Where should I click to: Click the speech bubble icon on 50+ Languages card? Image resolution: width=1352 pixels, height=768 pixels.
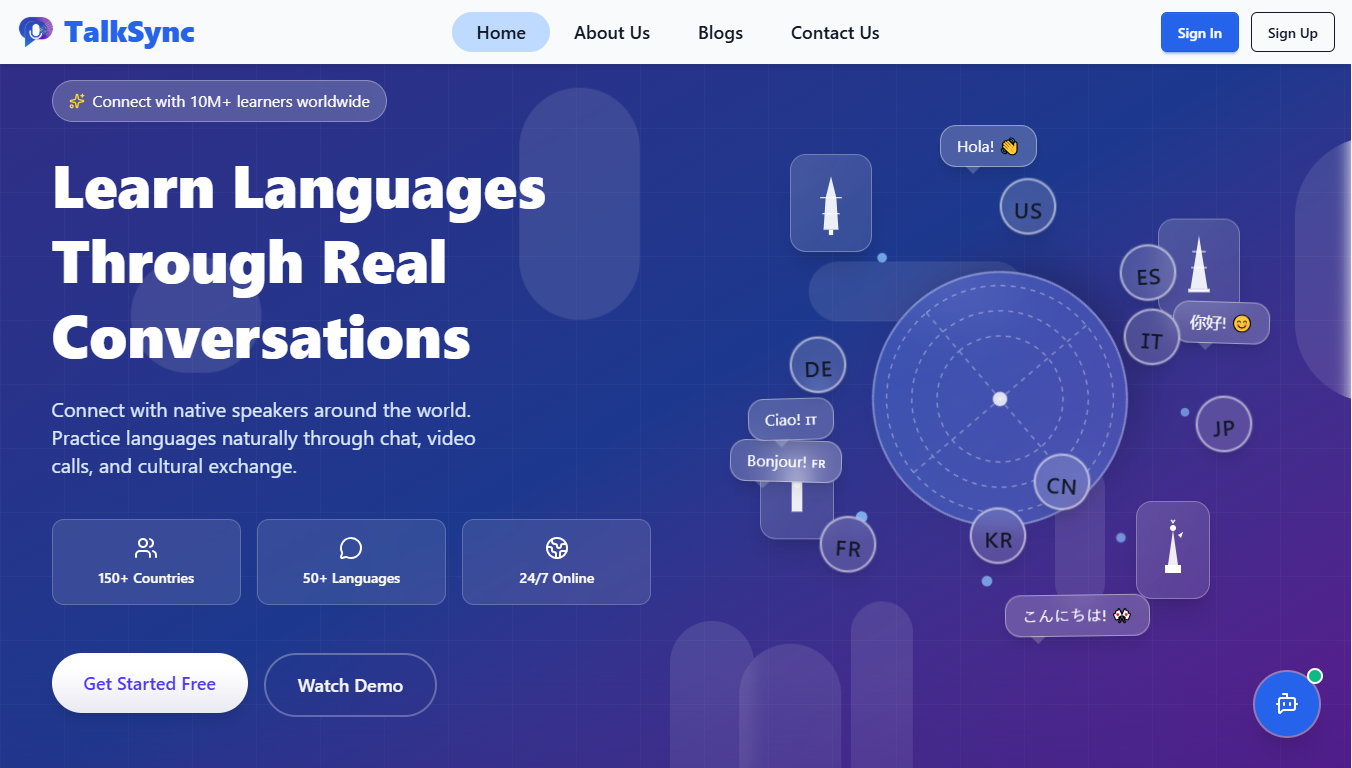coord(351,547)
